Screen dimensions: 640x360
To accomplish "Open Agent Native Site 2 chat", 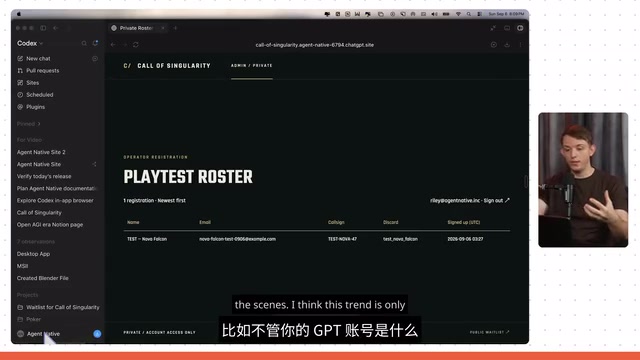I will (x=41, y=152).
